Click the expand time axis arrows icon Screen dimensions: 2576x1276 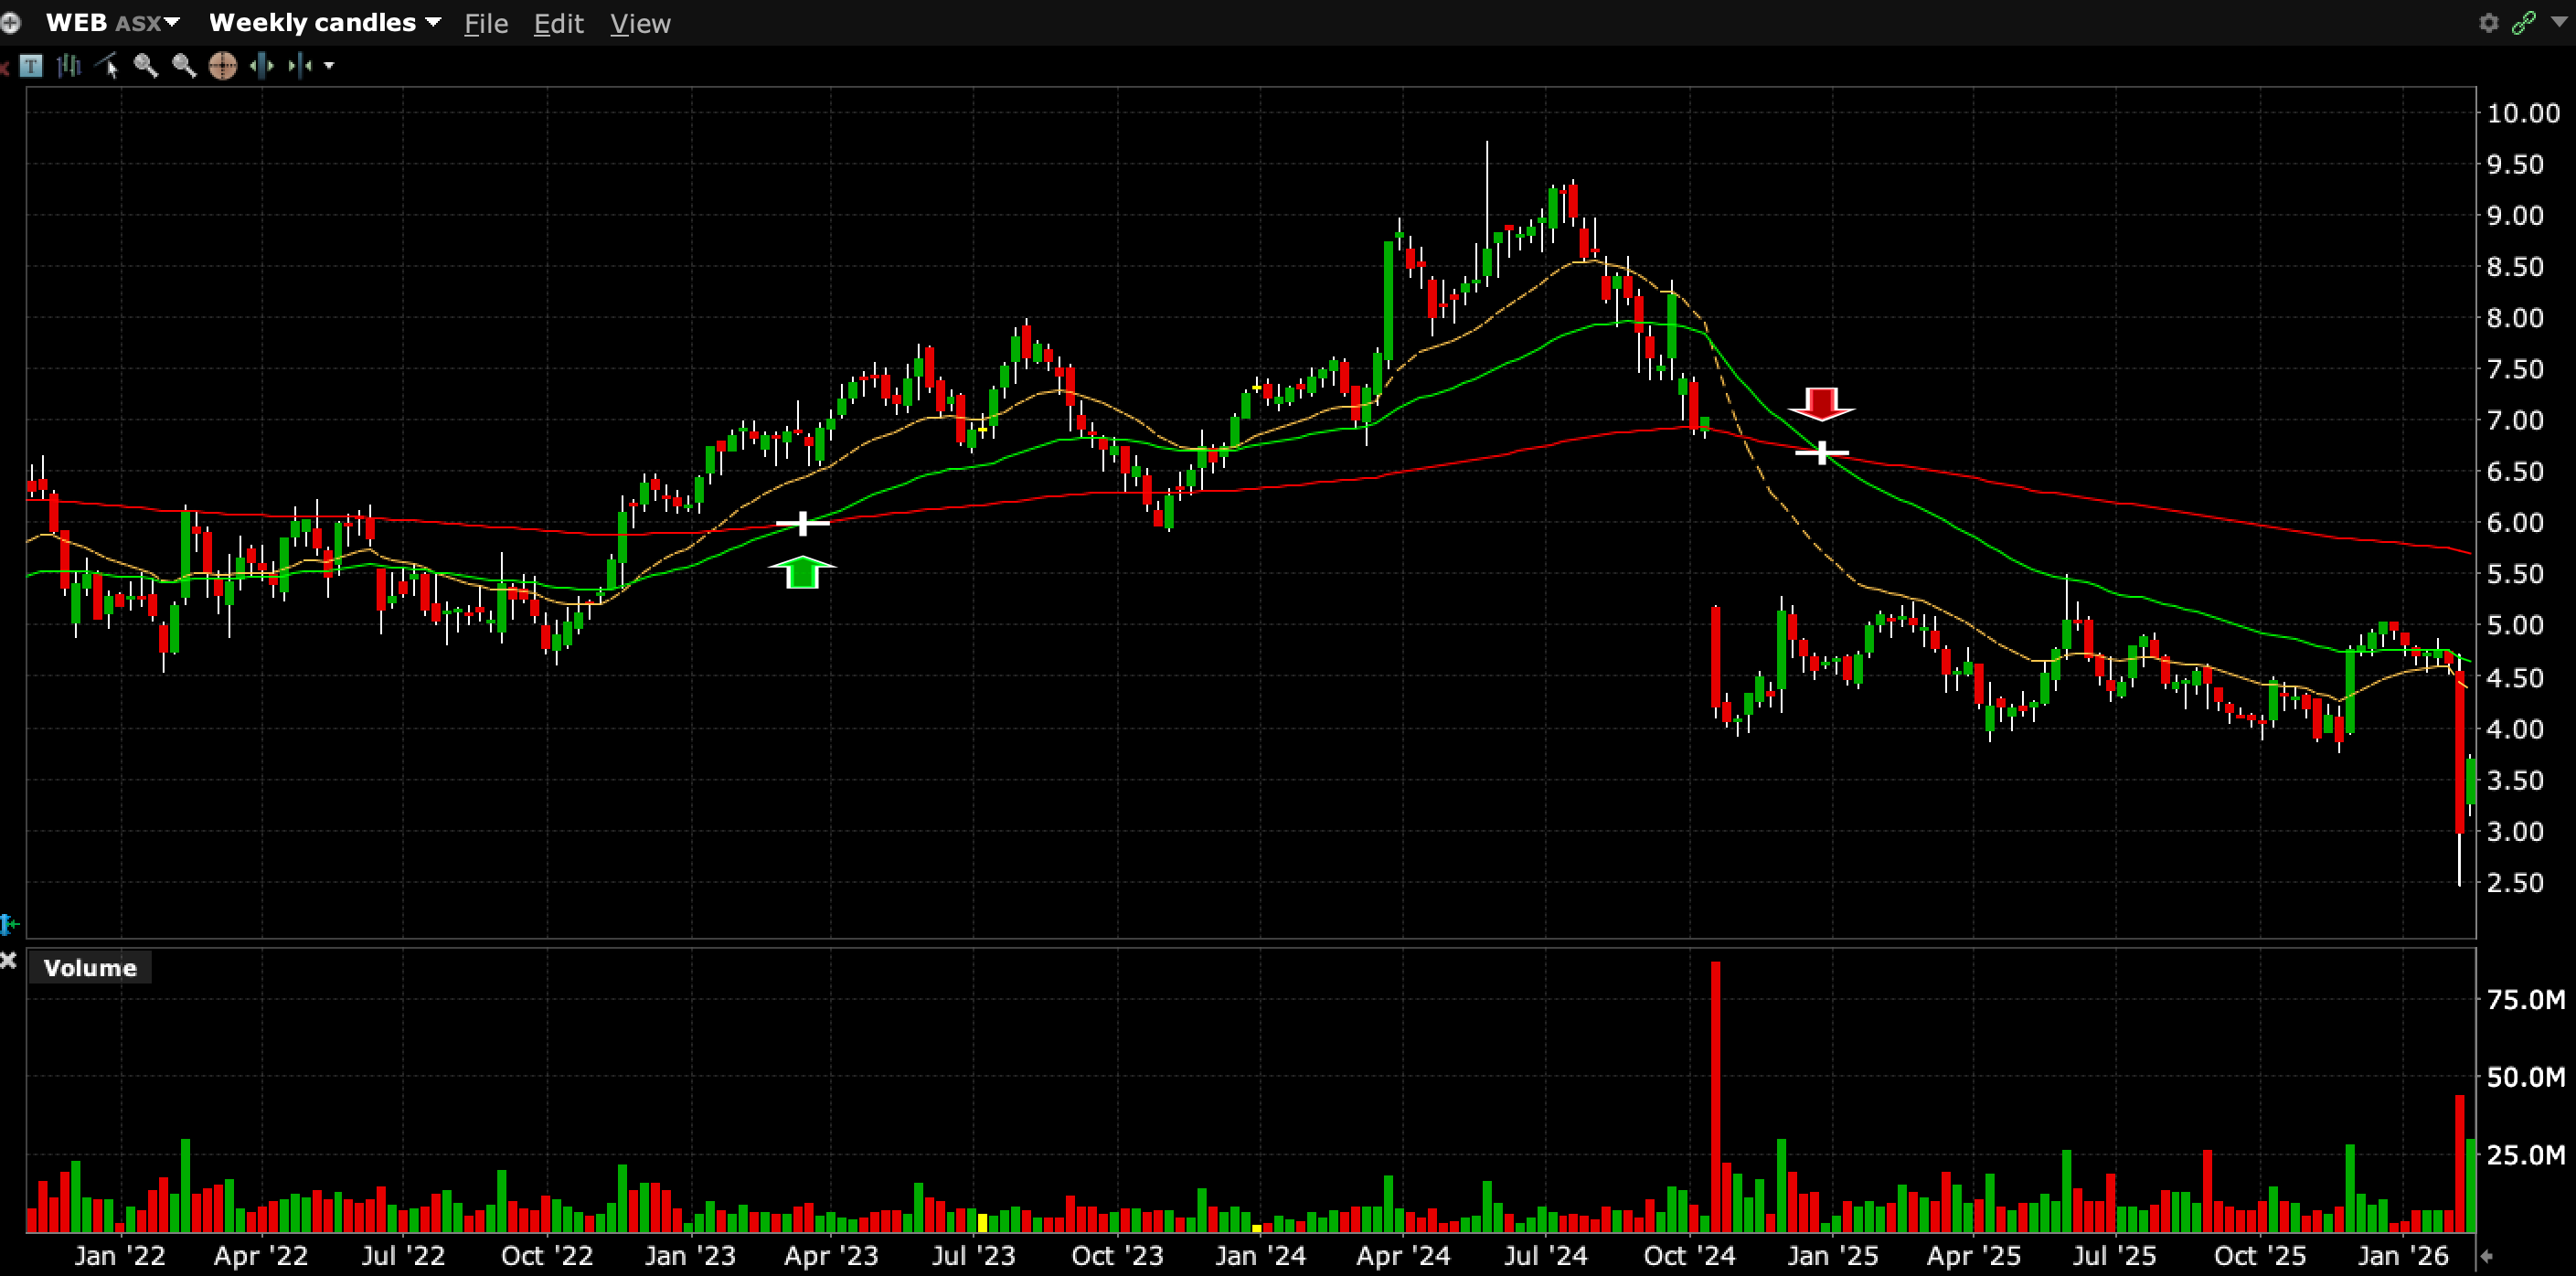[261, 66]
